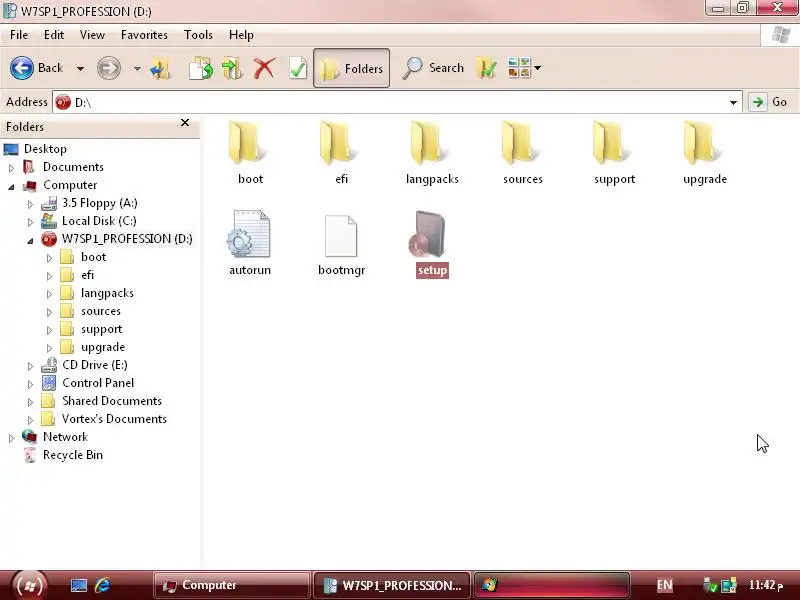
Task: Open the File menu
Action: (19, 35)
